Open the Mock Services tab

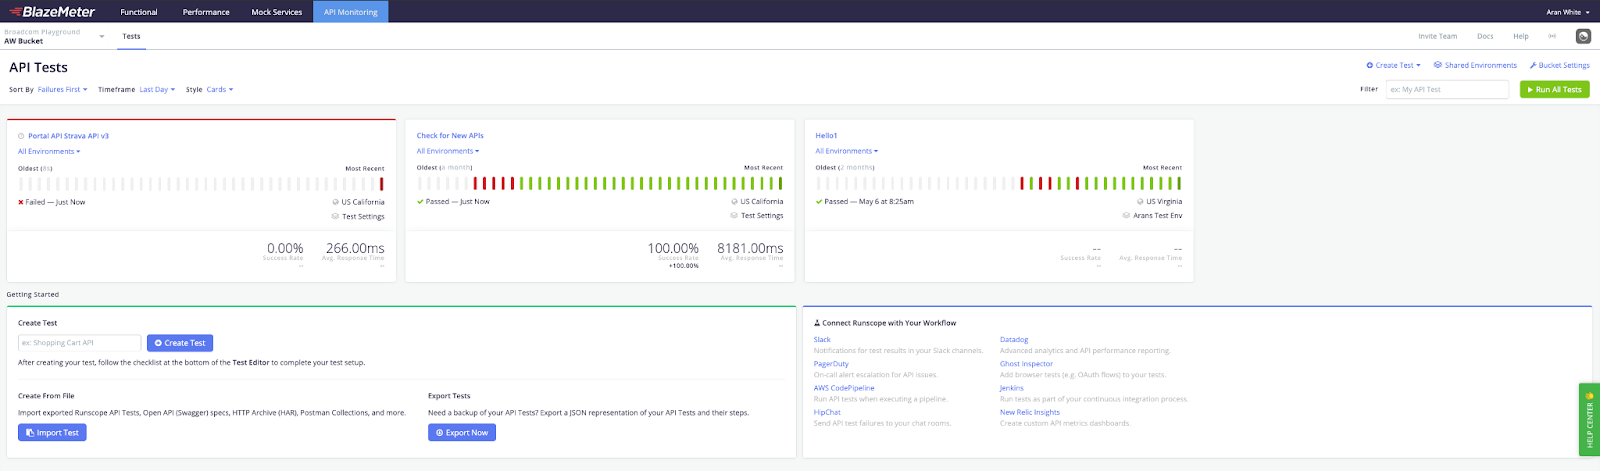pos(277,12)
